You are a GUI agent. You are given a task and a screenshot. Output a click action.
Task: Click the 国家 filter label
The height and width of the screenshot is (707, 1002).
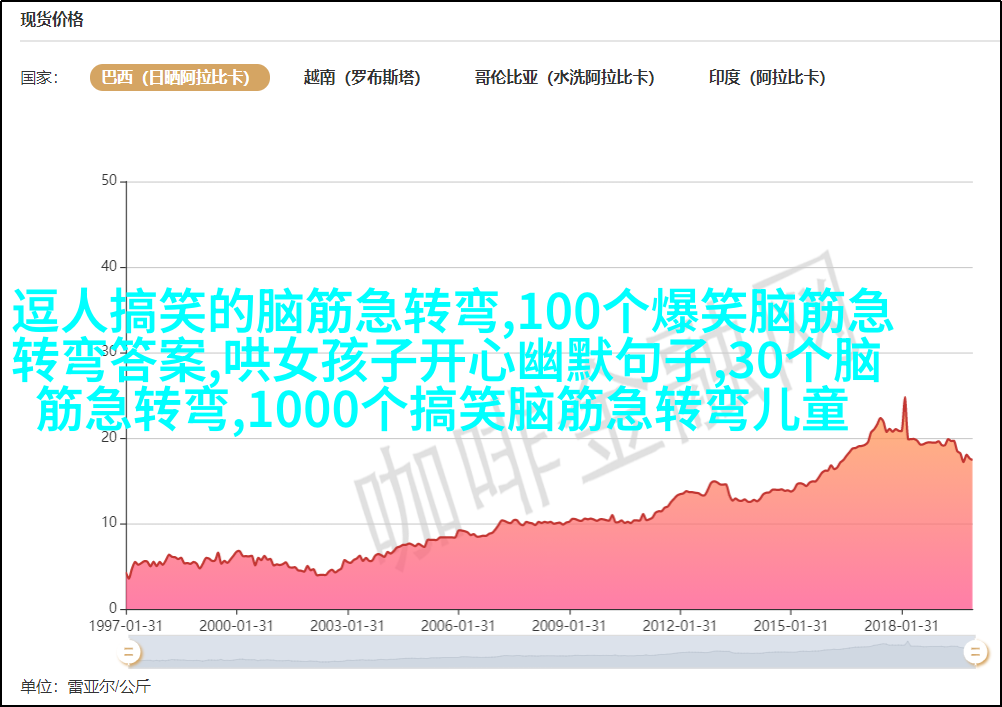39,78
